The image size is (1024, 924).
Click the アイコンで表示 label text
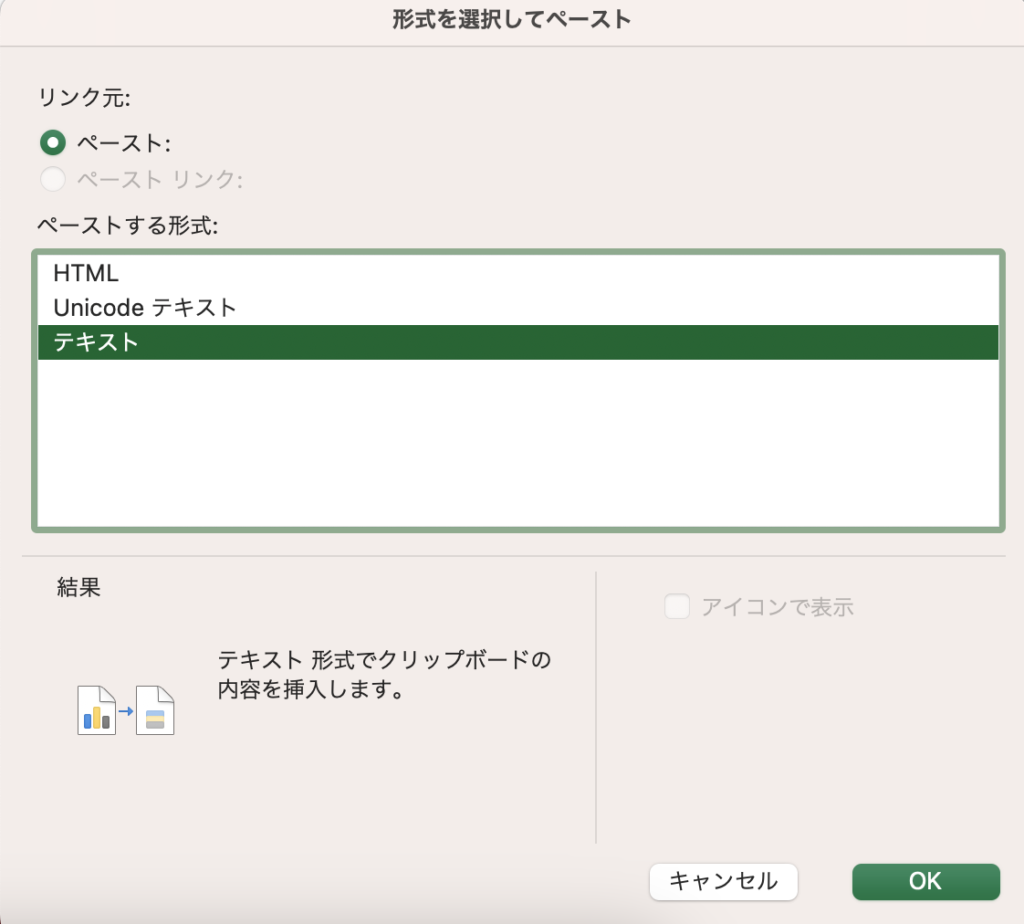pos(777,607)
